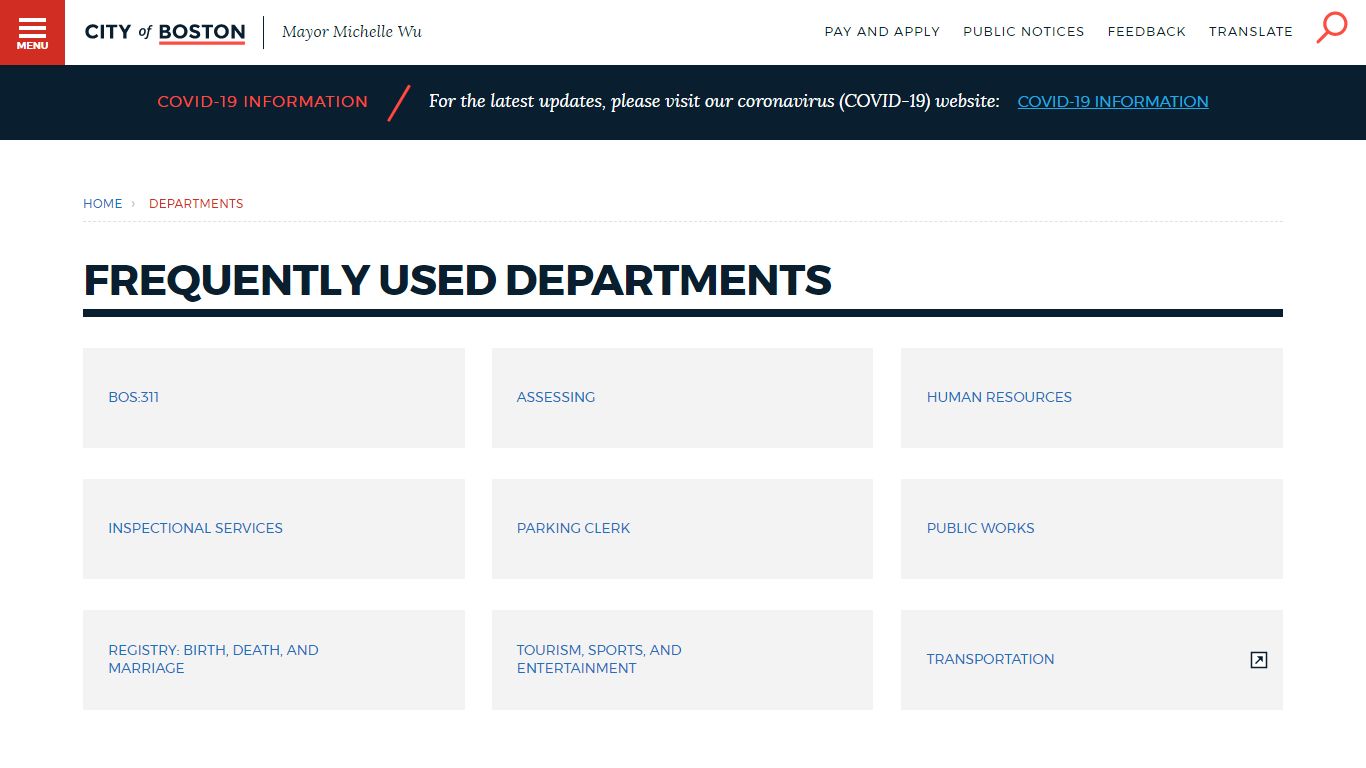Click the external link icon on Transportation
This screenshot has height=768, width=1366.
coord(1259,660)
